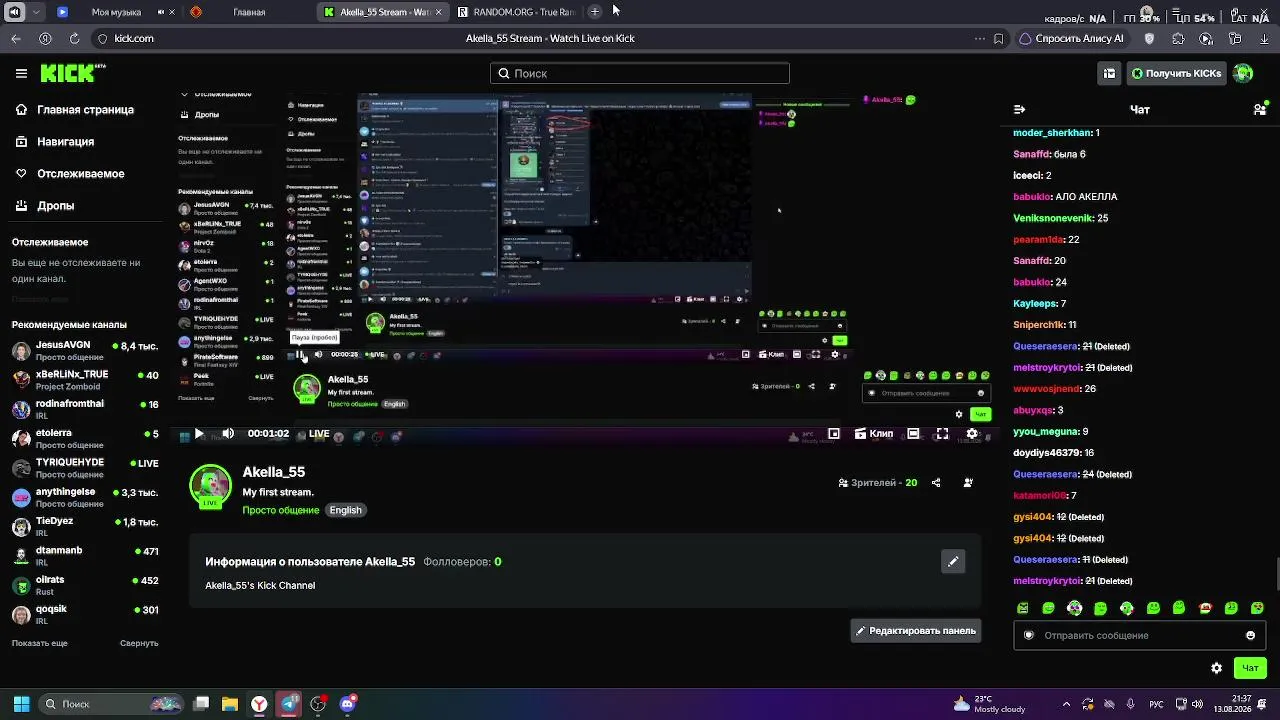This screenshot has height=720, width=1280.
Task: Expand list with Показать еще
Action: point(40,643)
